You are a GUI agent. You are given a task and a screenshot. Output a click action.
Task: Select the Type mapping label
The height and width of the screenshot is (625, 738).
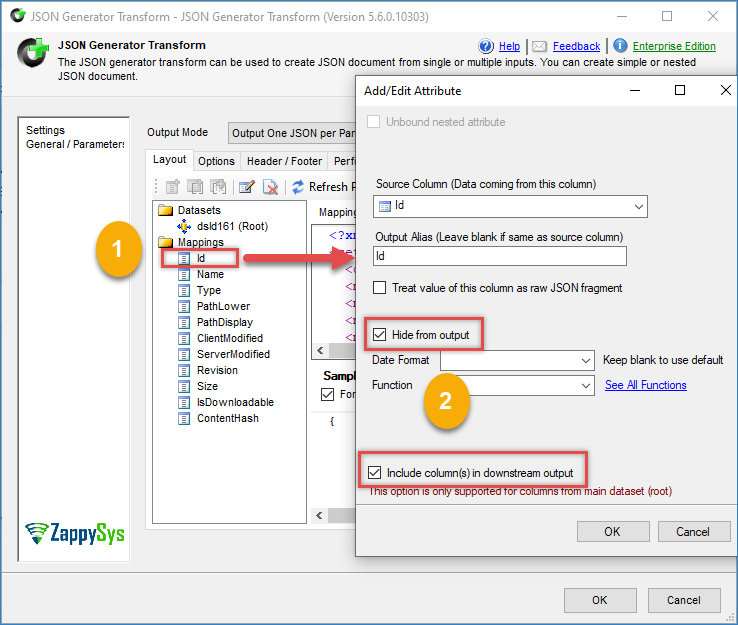coord(209,290)
